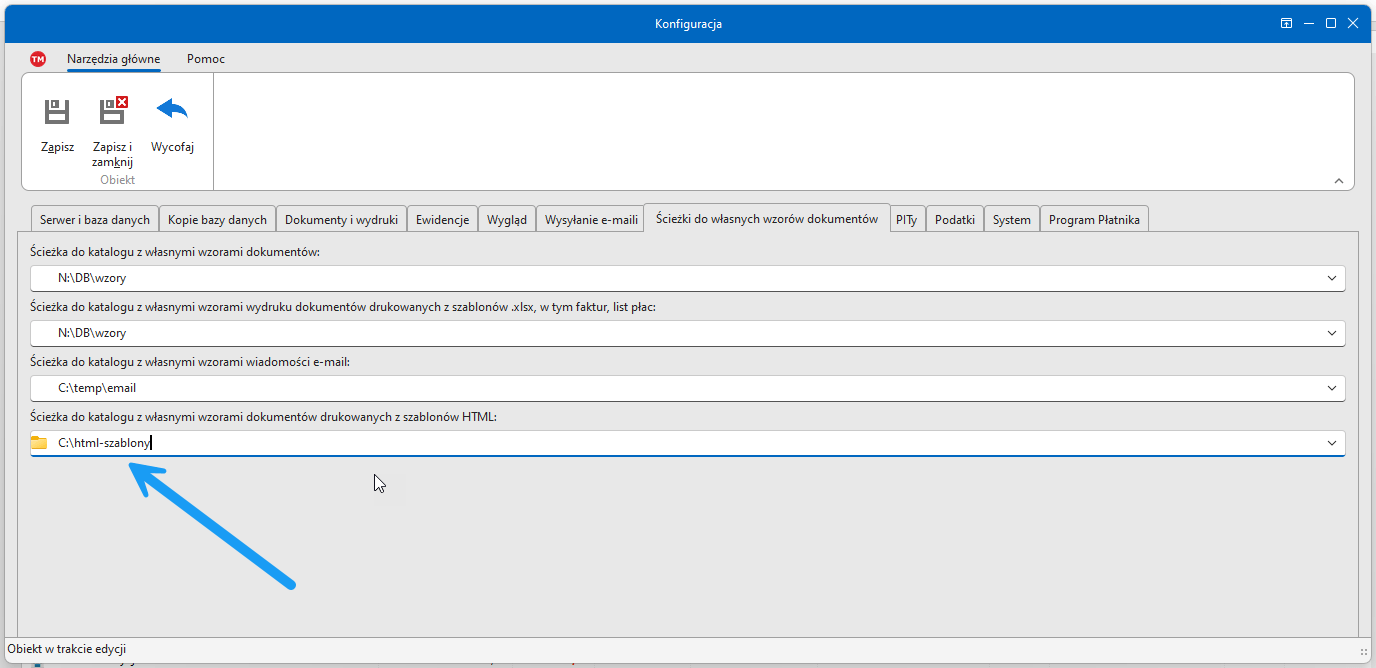Expand the e-mail templates path dropdown
This screenshot has height=668, width=1376.
click(x=1331, y=388)
